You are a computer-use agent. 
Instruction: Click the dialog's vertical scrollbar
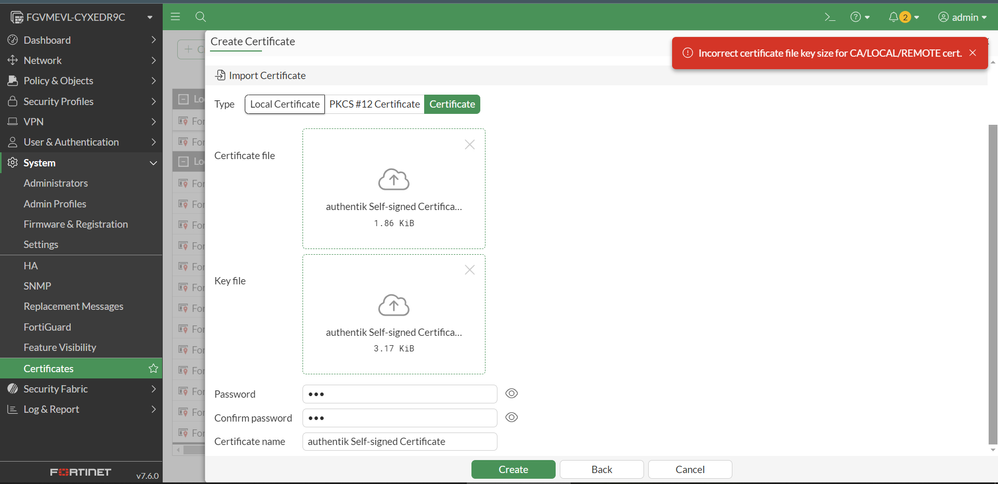(x=992, y=285)
